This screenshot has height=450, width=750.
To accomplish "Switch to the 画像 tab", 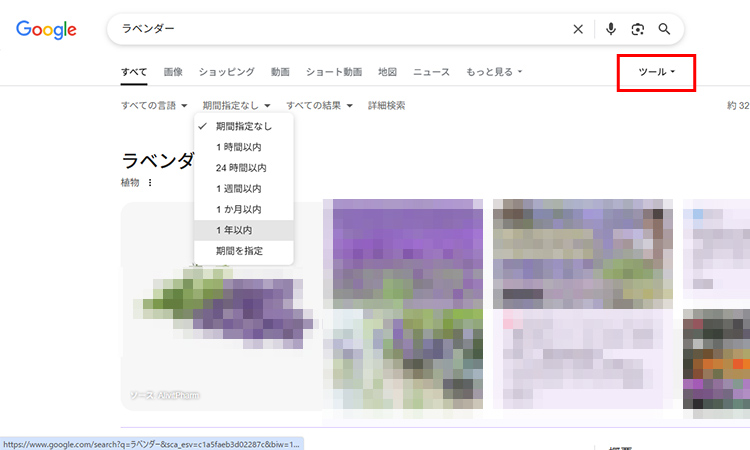I will point(173,72).
